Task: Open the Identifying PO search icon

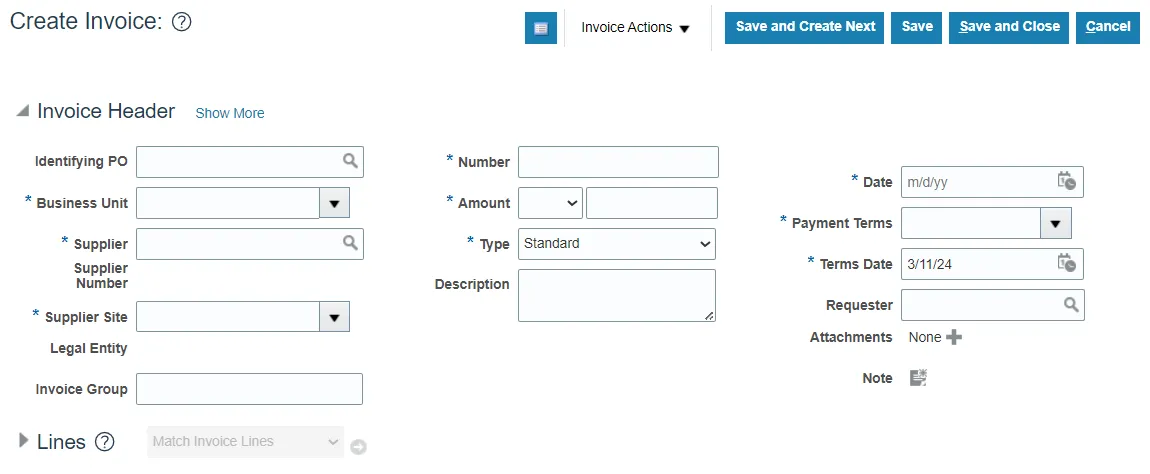Action: coord(350,161)
